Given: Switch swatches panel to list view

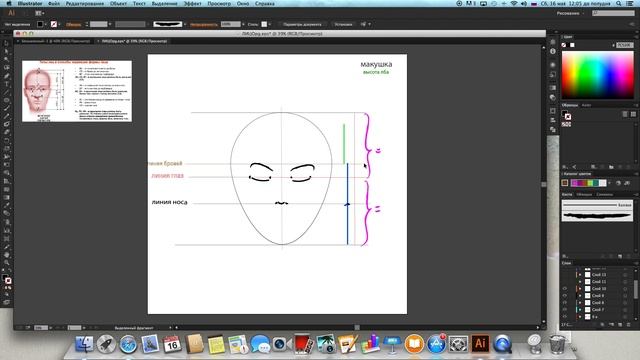Looking at the screenshot, I should point(625,114).
